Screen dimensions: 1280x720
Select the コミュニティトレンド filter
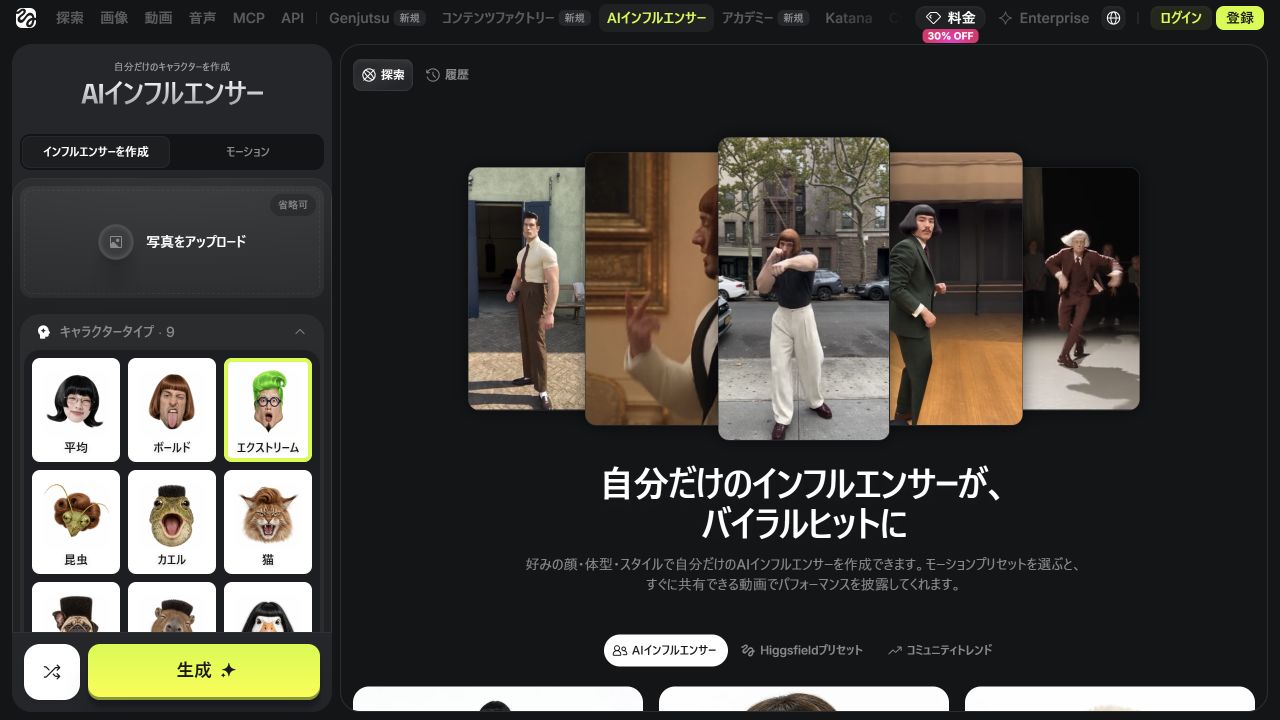click(x=940, y=650)
